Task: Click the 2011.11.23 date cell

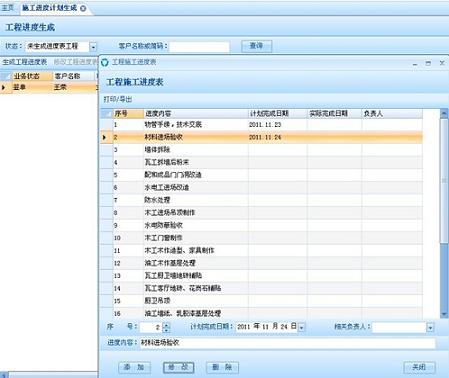Action: (278, 125)
